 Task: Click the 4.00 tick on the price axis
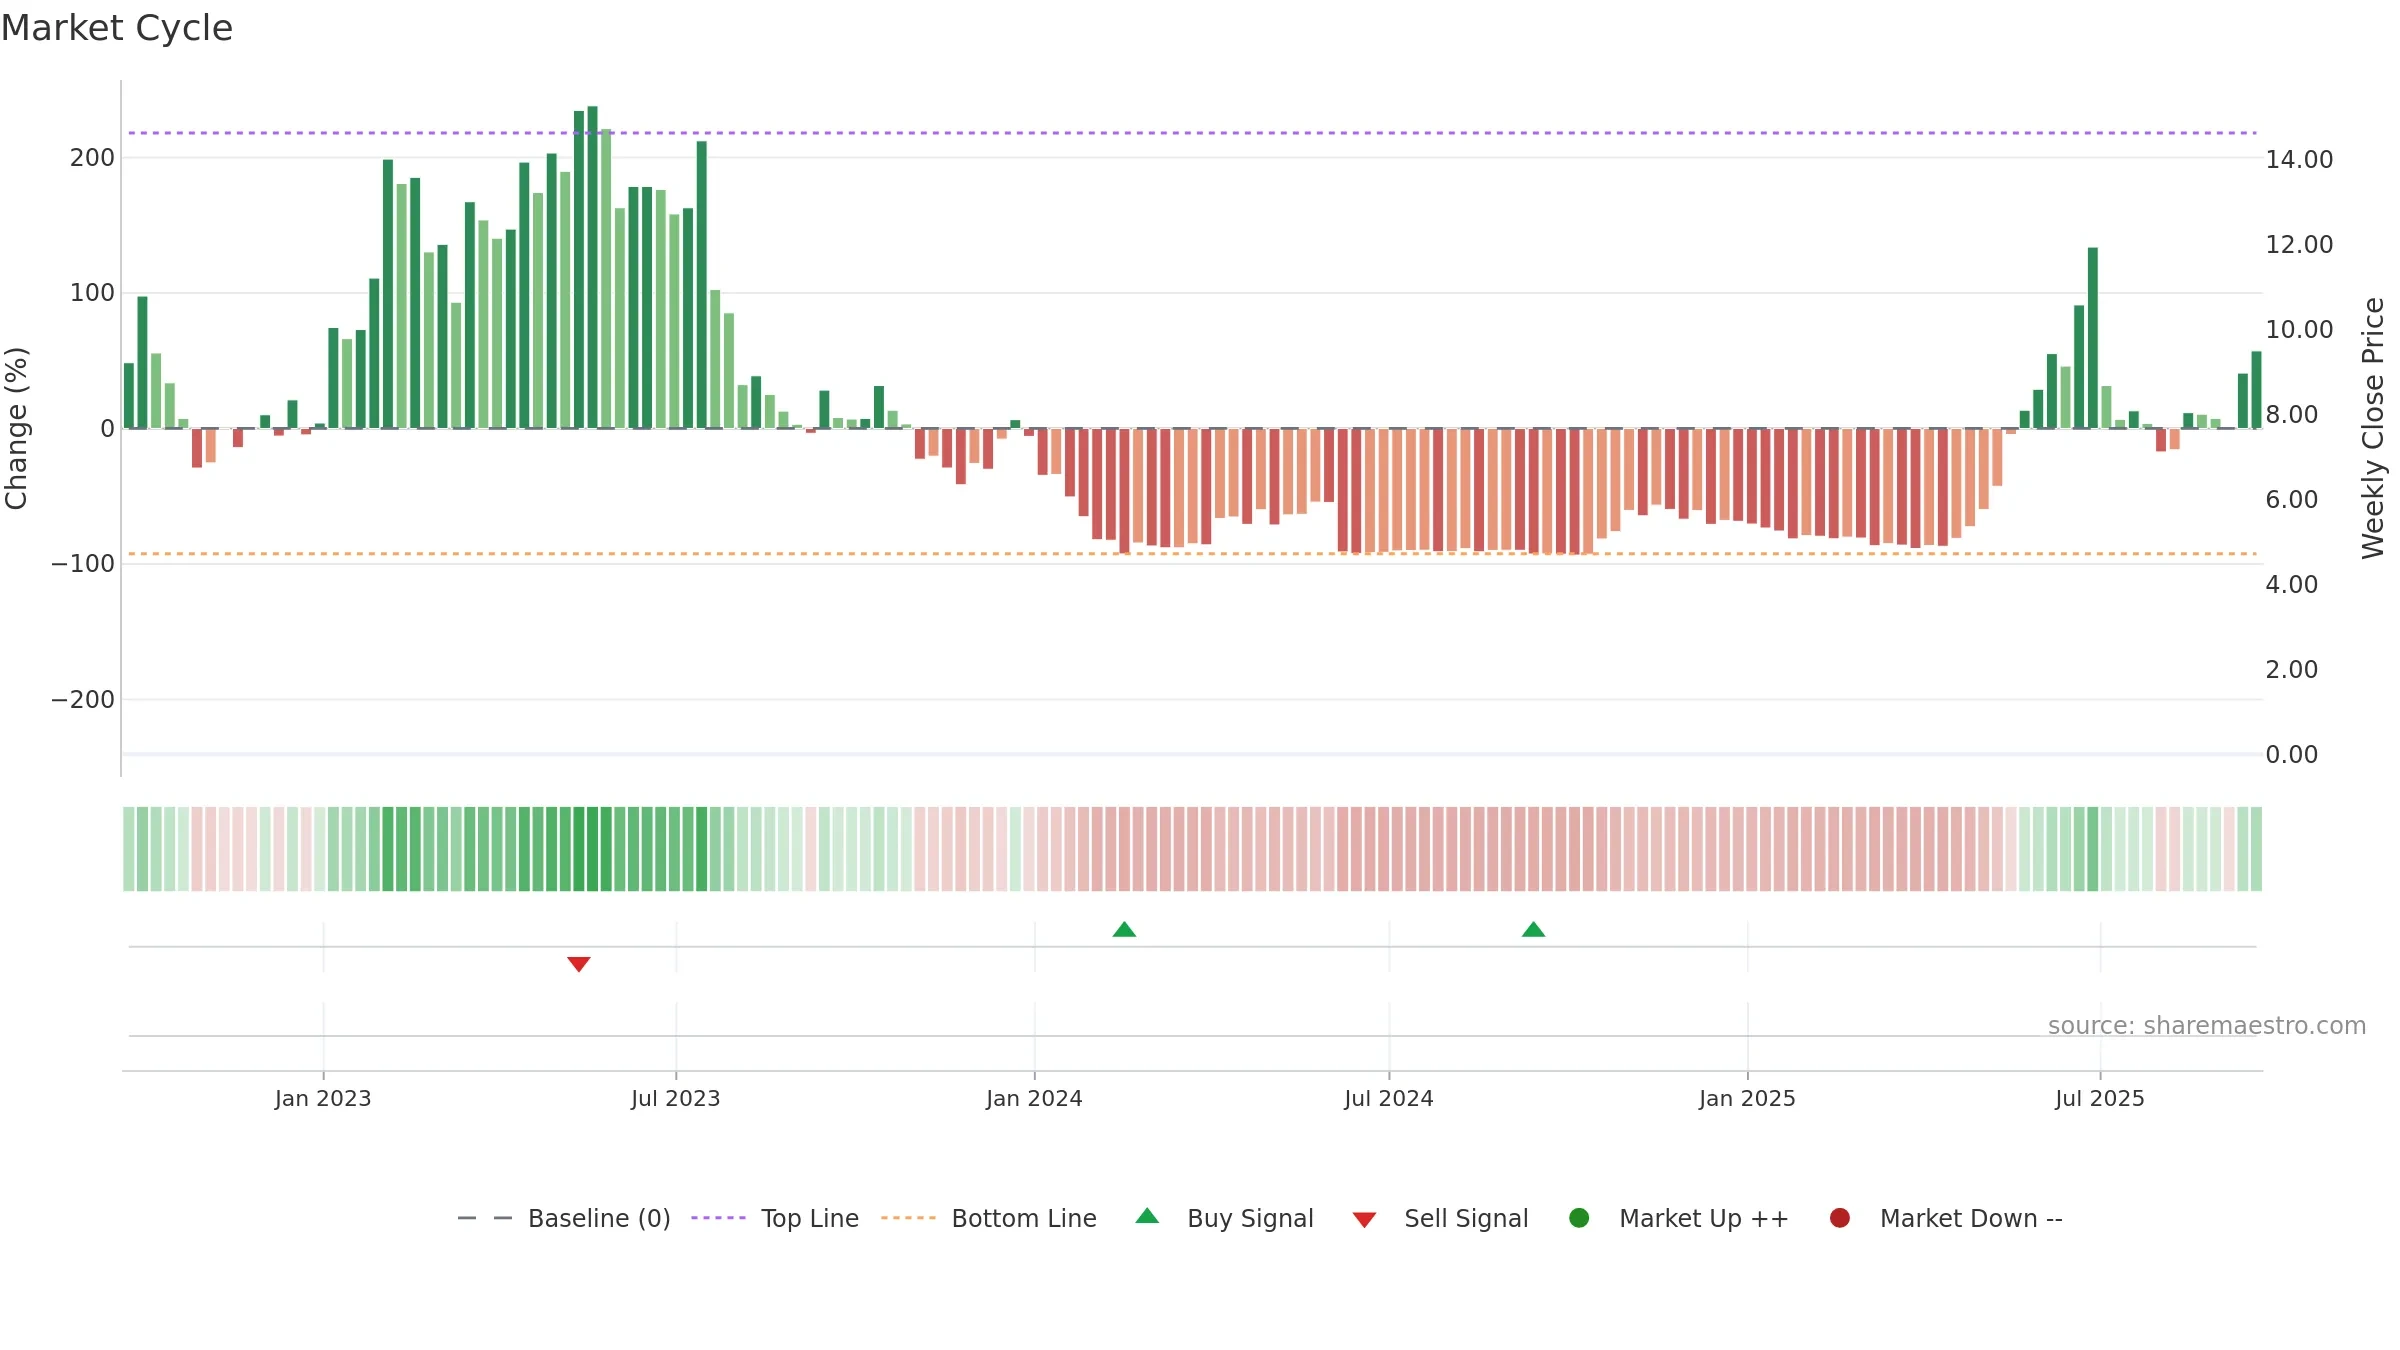pyautogui.click(x=2291, y=585)
